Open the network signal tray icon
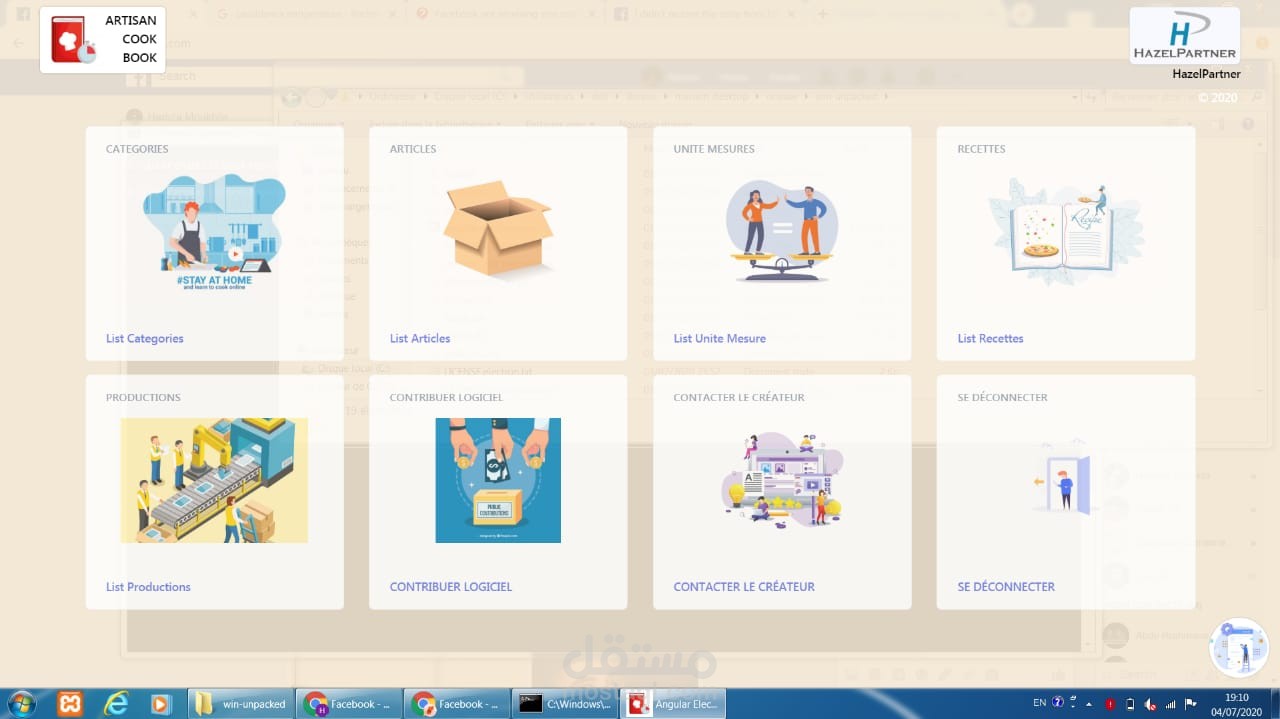The height and width of the screenshot is (719, 1280). (1170, 704)
